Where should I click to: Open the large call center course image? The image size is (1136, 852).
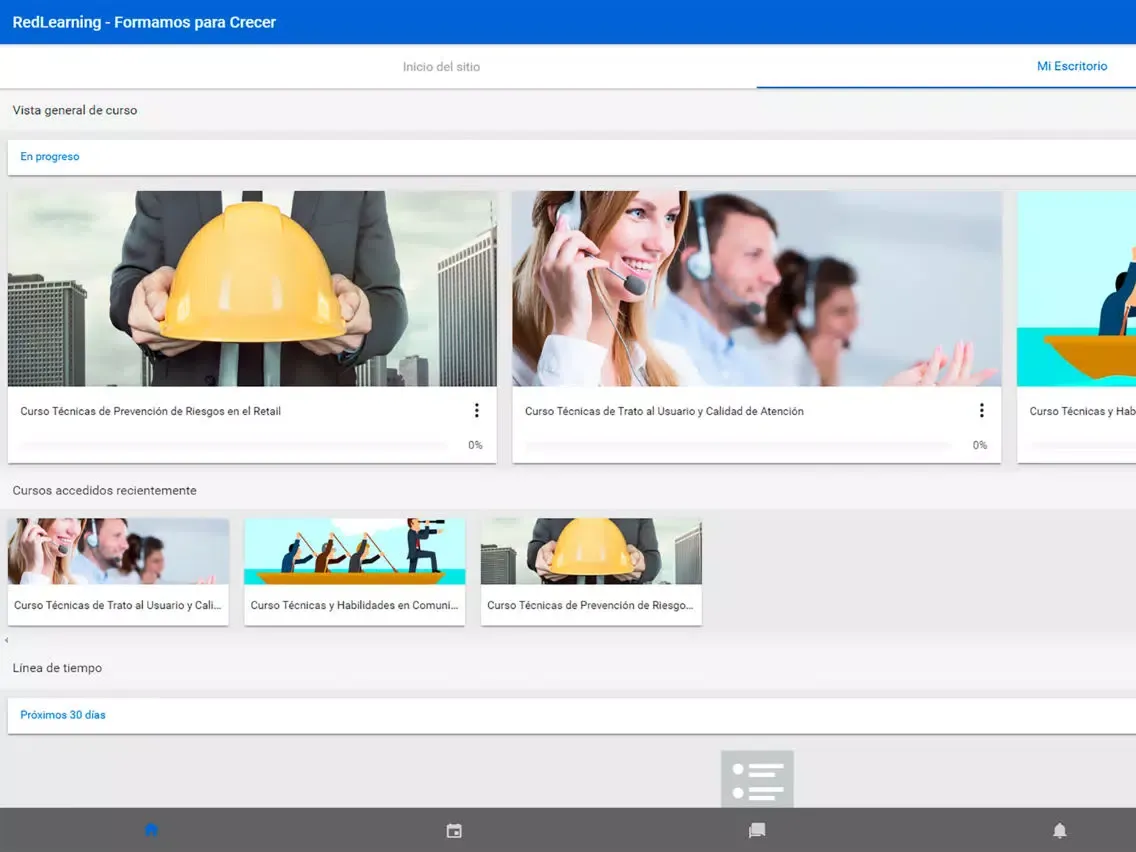point(756,289)
